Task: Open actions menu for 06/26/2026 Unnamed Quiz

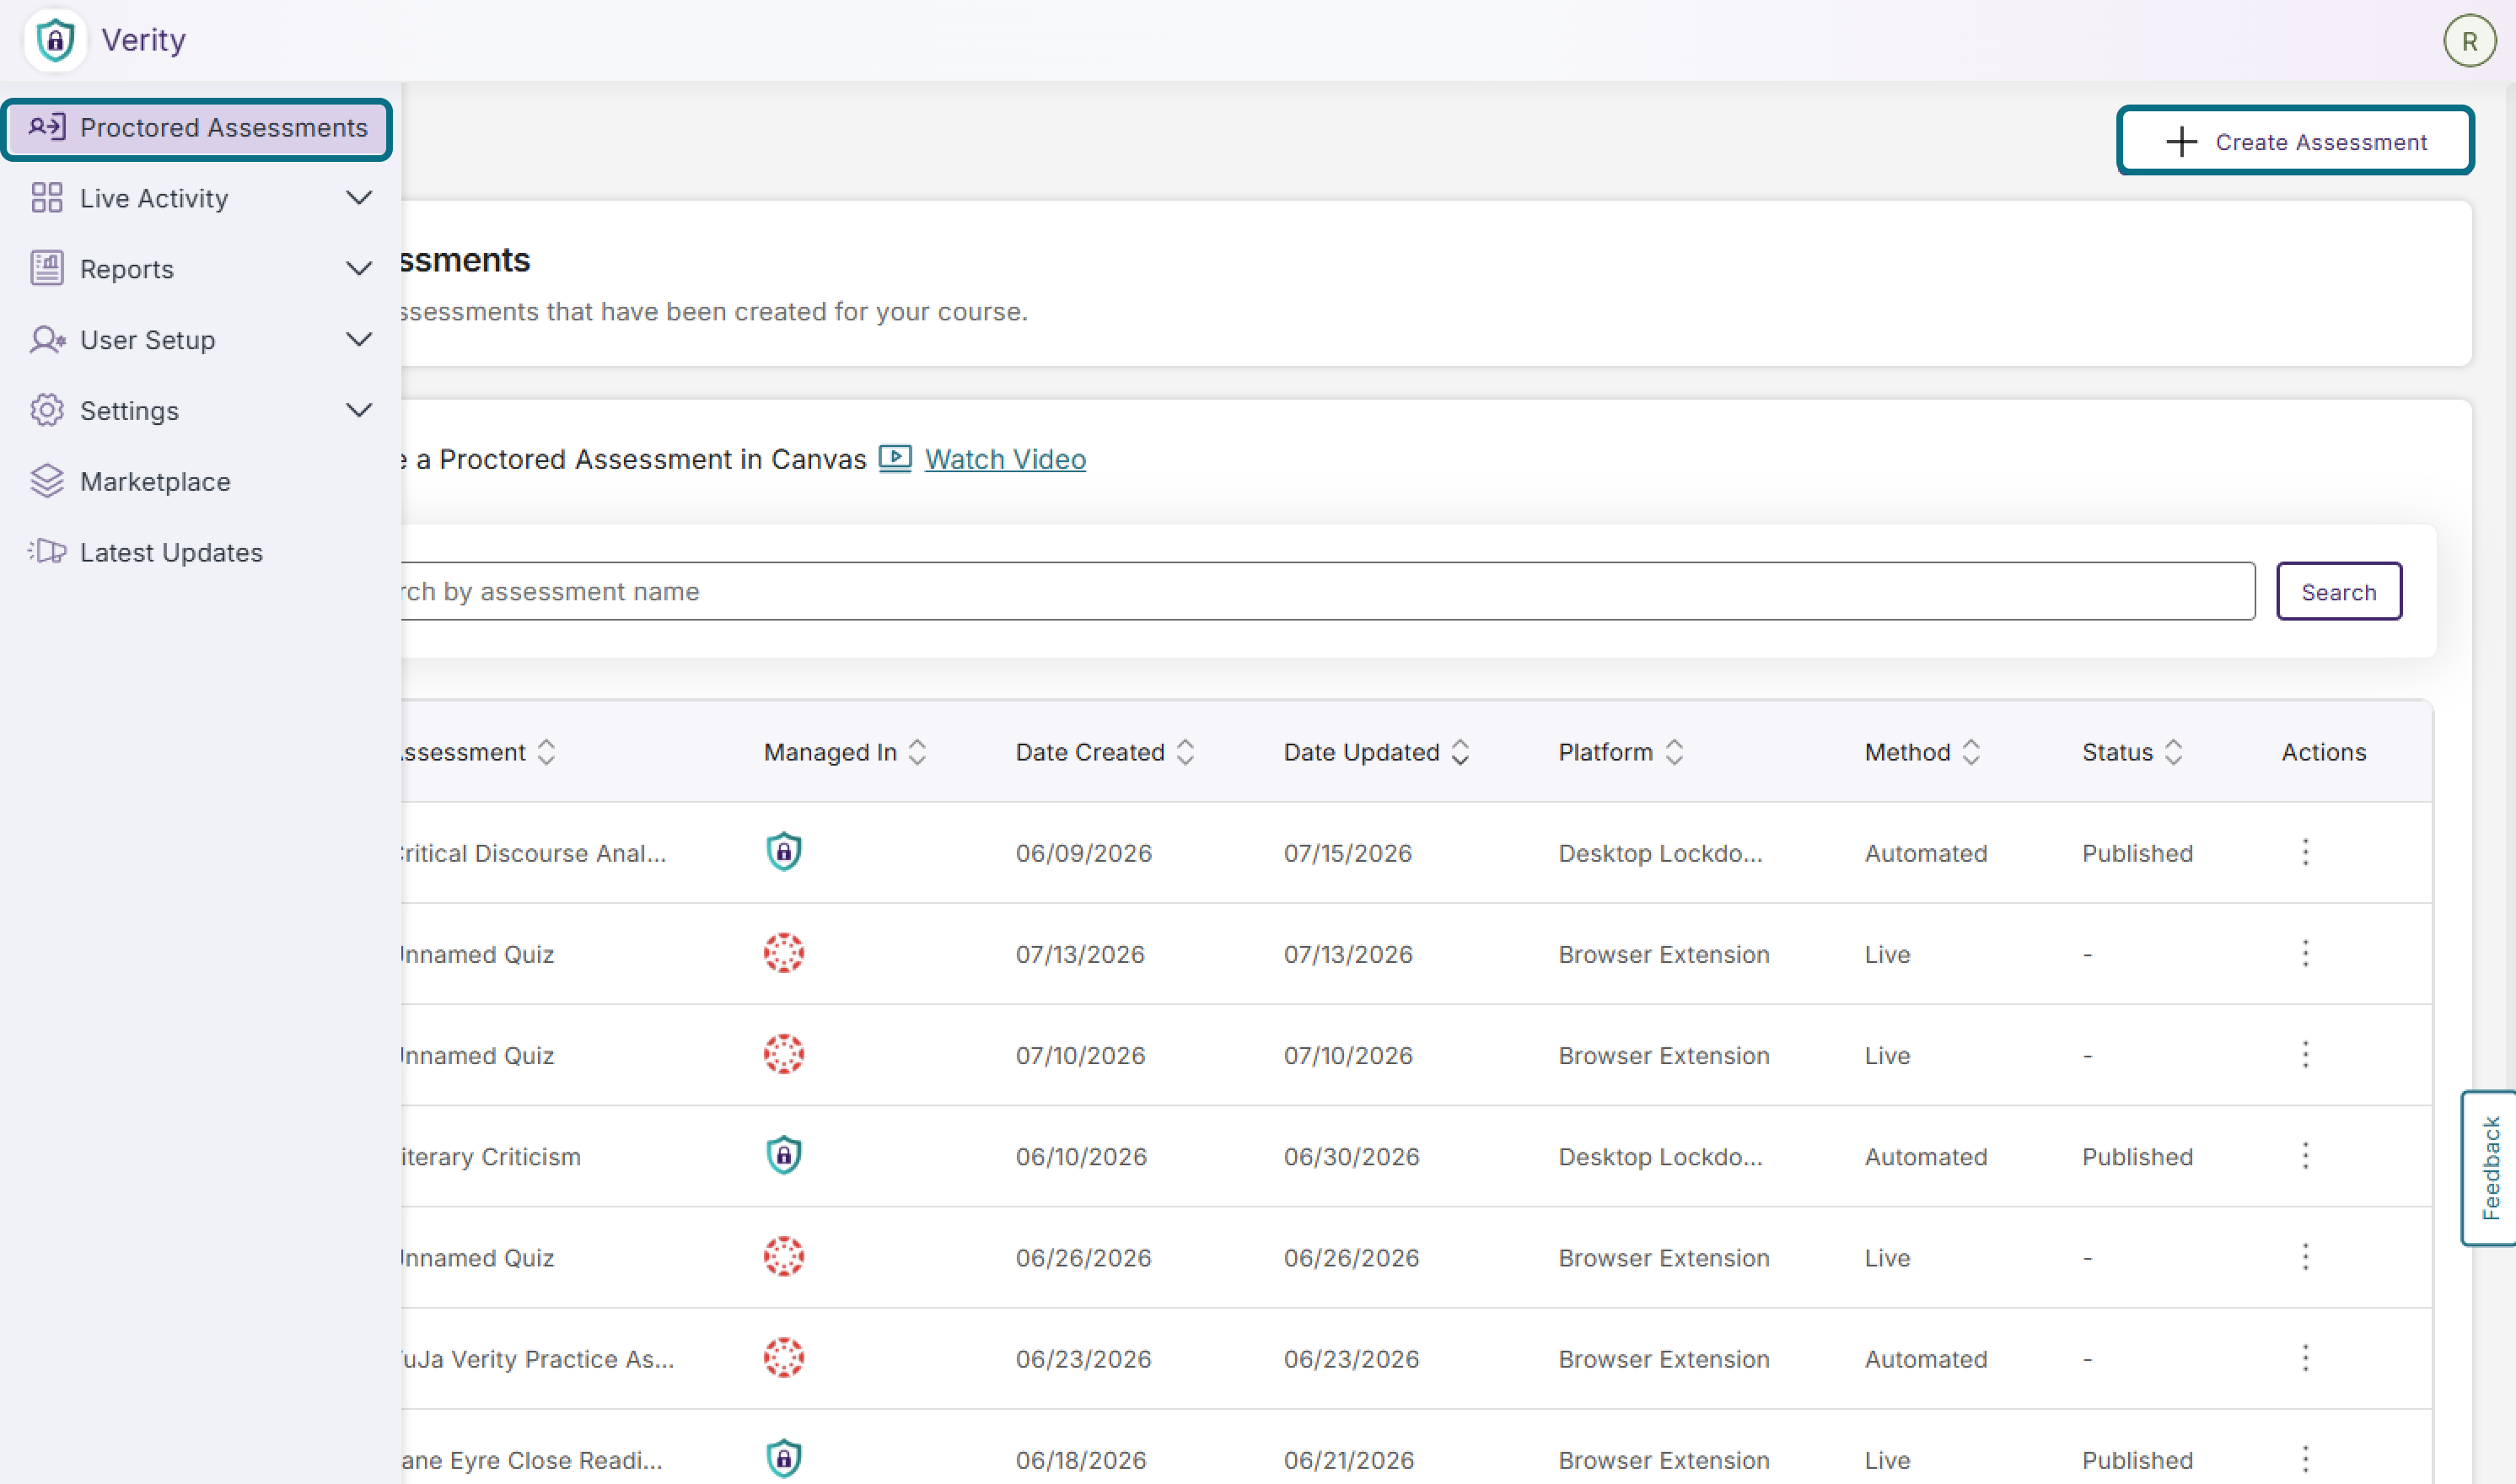Action: [x=2305, y=1257]
